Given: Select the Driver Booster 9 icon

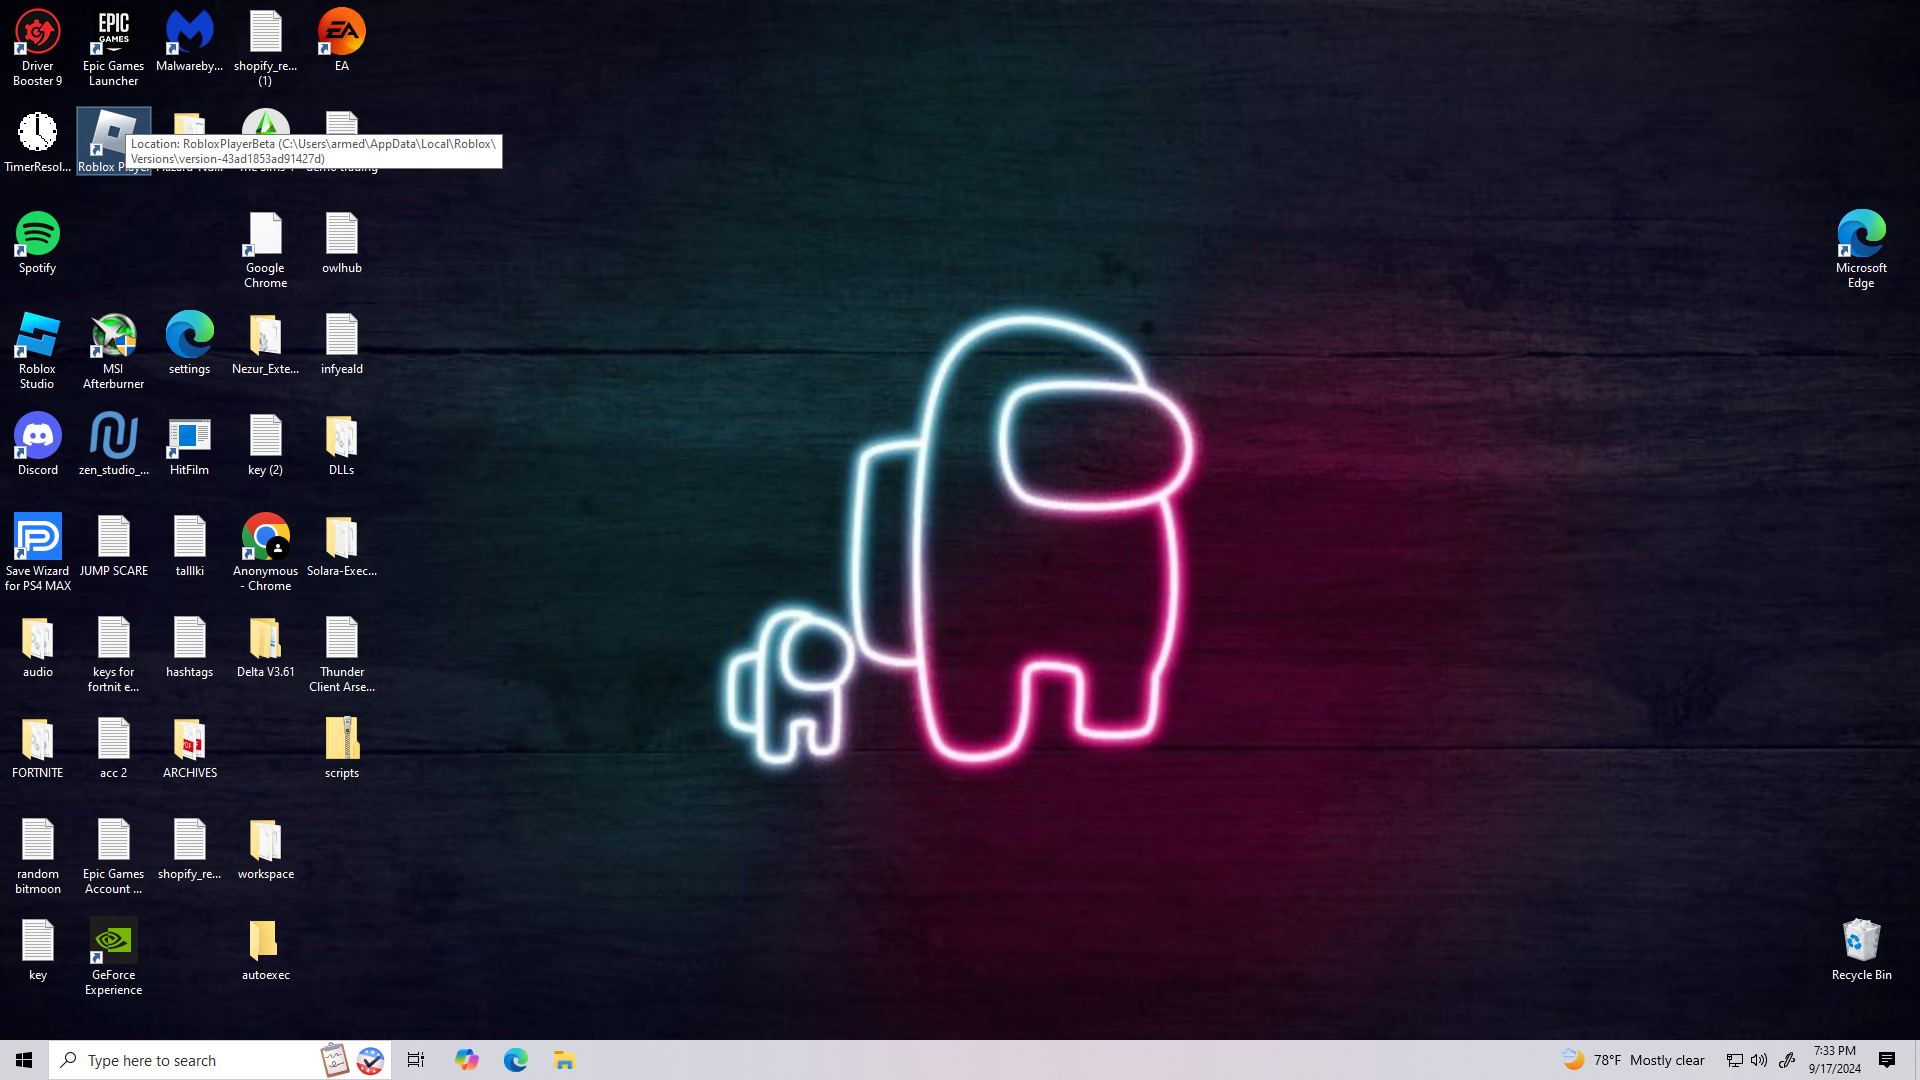Looking at the screenshot, I should click(38, 33).
